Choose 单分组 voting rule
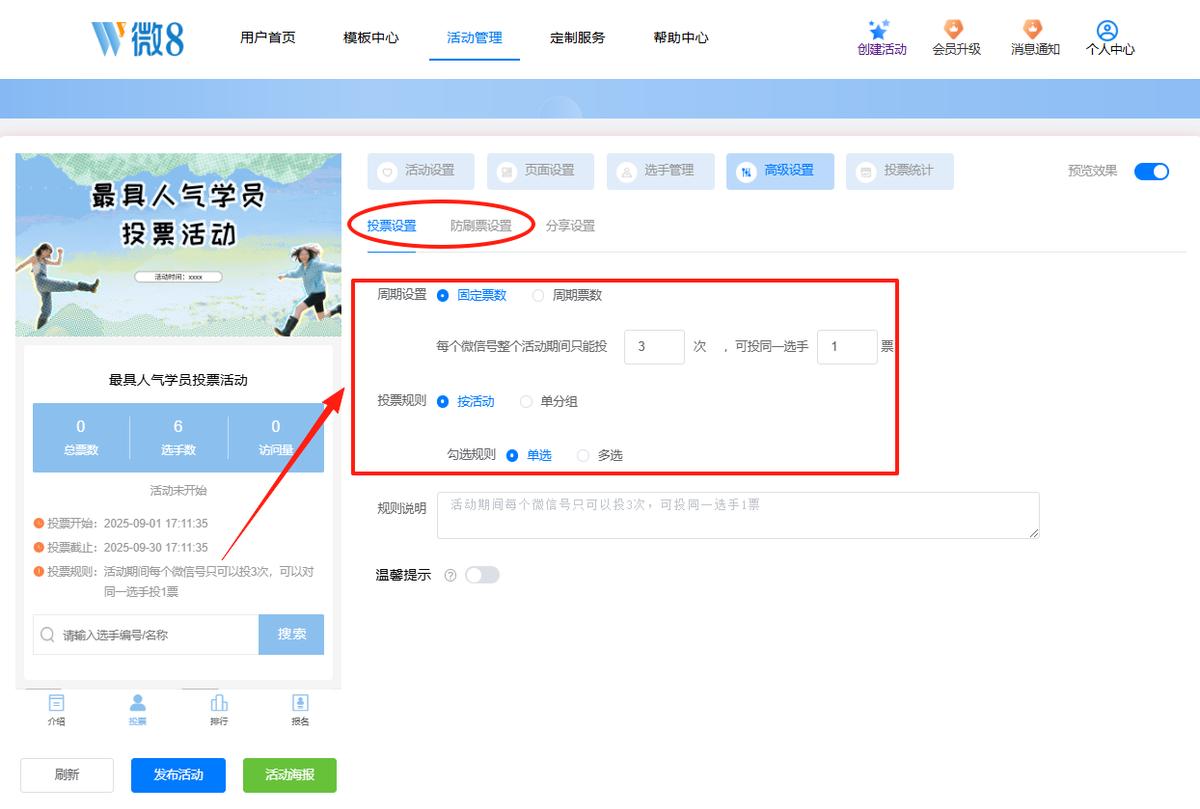1200x809 pixels. click(549, 401)
